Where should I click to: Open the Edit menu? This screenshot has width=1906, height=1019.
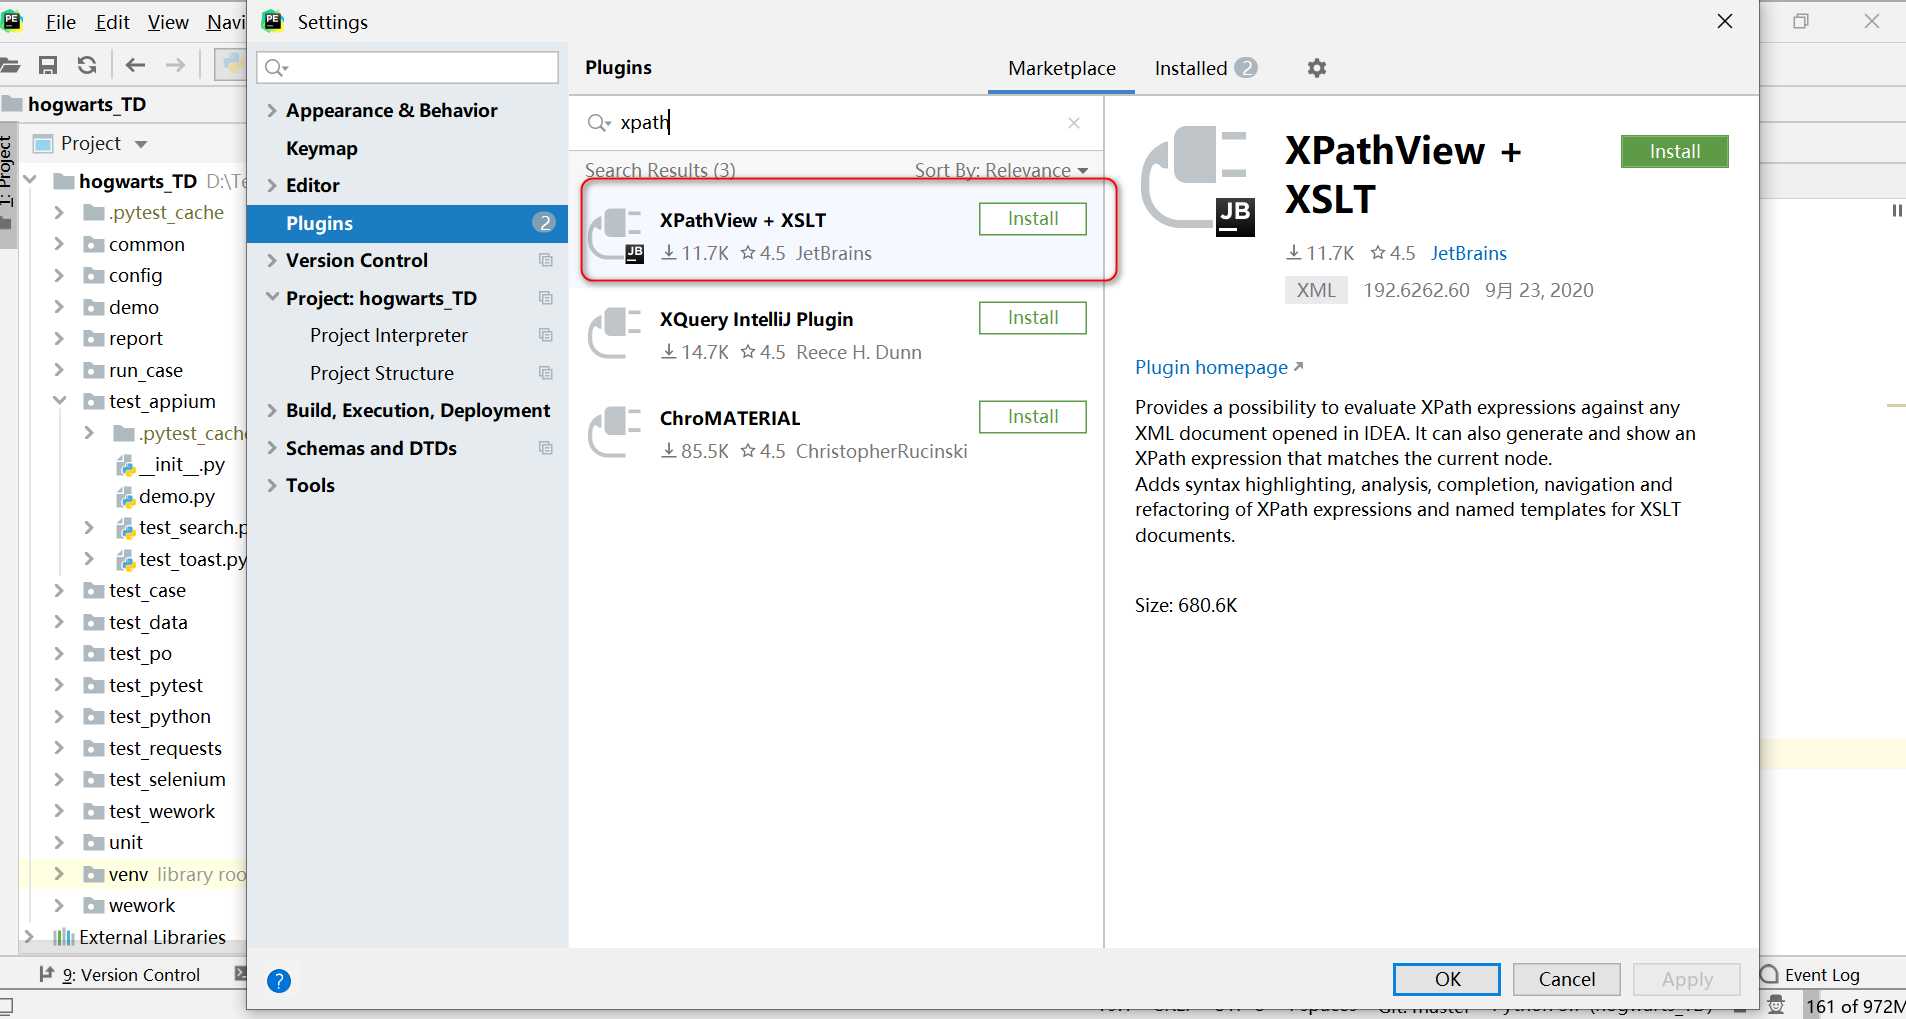coord(112,22)
